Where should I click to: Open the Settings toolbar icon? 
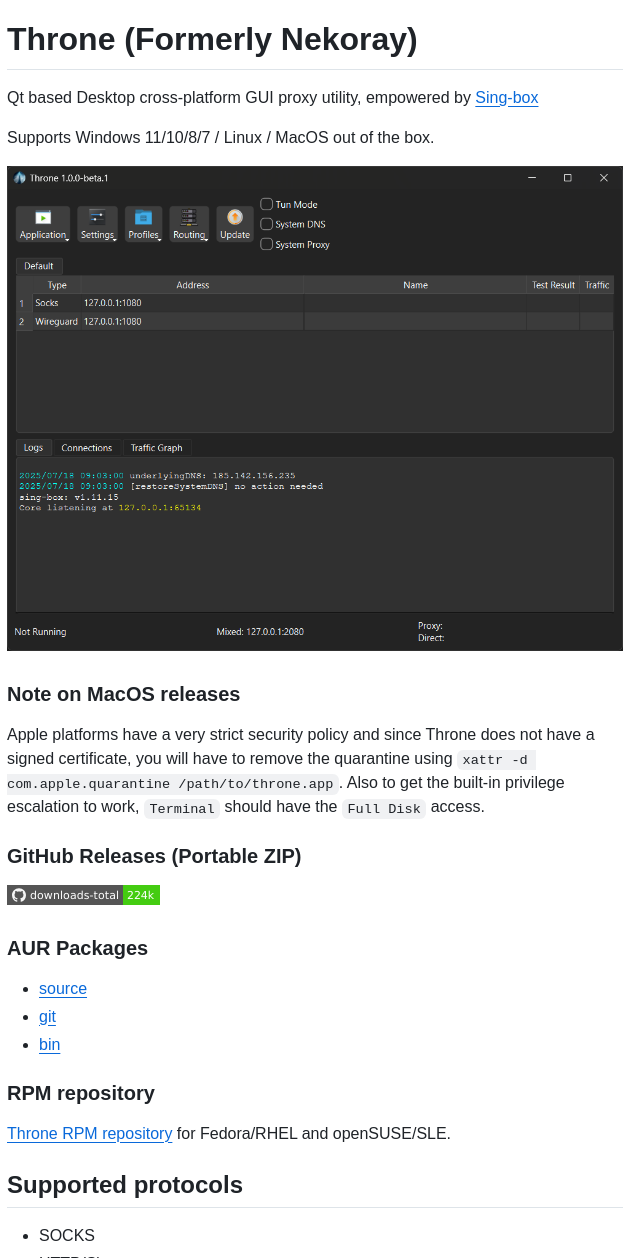(97, 218)
